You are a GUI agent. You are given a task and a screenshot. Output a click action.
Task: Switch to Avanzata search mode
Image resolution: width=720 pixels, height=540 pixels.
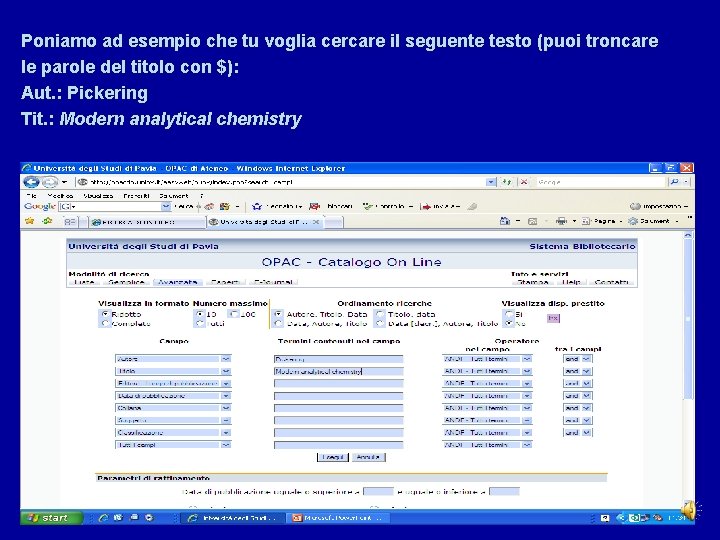pos(177,281)
